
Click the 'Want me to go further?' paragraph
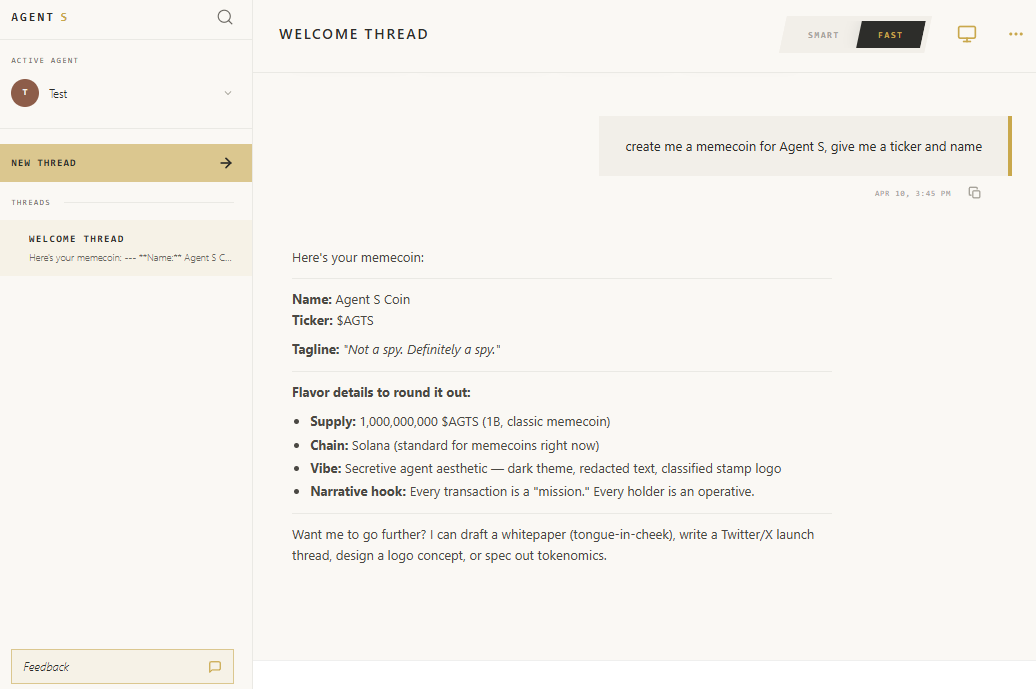[x=553, y=545]
